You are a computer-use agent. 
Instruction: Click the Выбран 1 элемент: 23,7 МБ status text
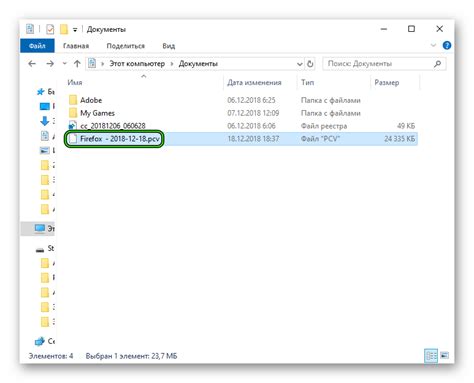[x=131, y=356]
